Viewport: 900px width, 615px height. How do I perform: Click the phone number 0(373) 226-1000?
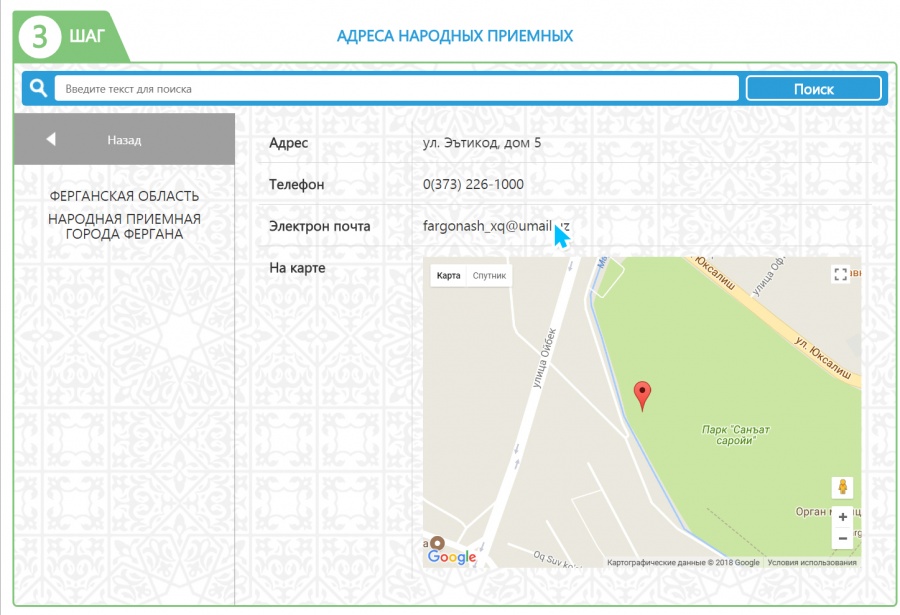[x=473, y=184]
